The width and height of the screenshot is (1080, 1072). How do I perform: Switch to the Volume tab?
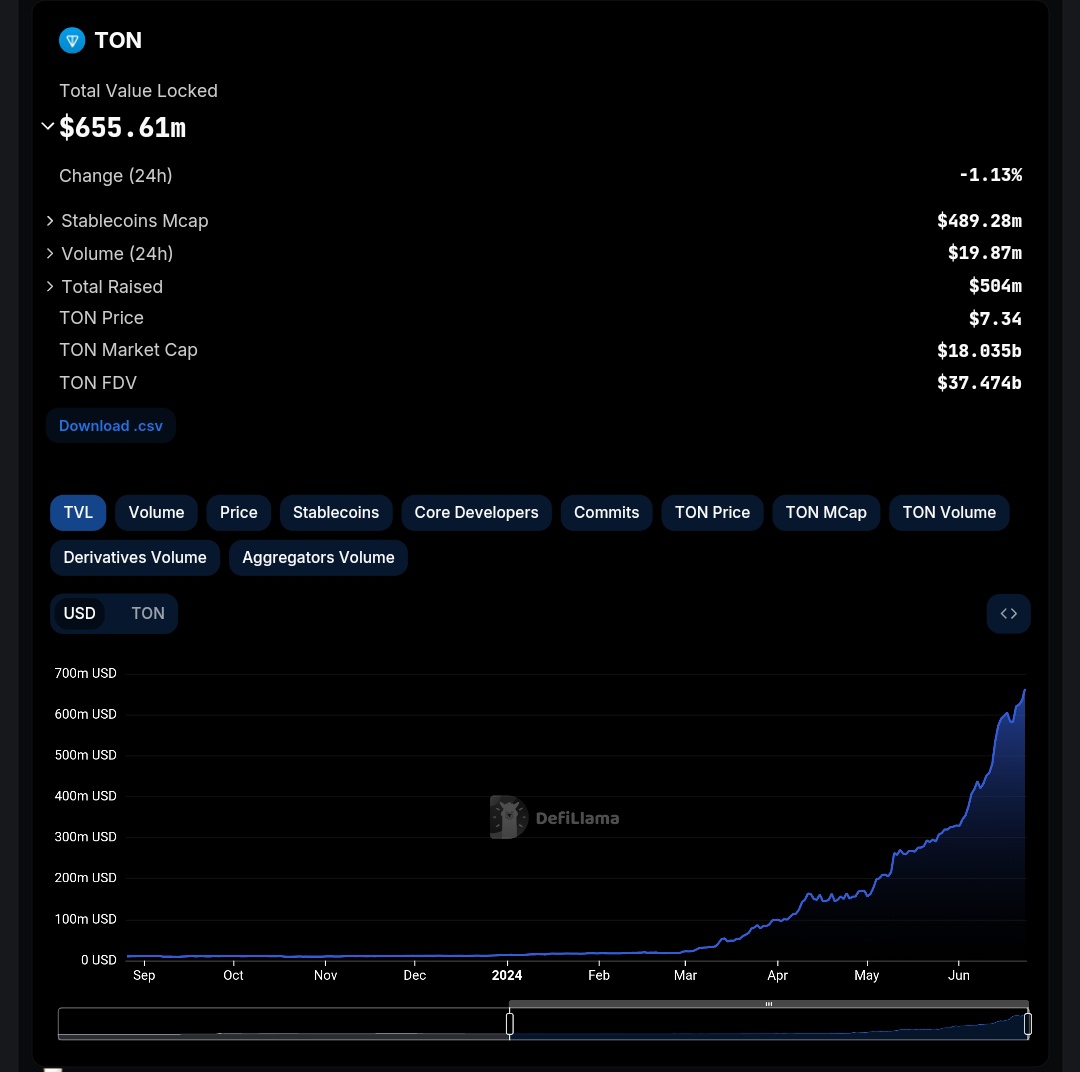click(x=156, y=512)
